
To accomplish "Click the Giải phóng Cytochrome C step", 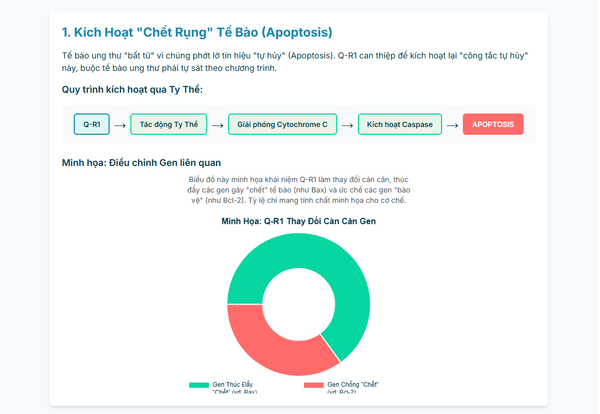I will (281, 125).
